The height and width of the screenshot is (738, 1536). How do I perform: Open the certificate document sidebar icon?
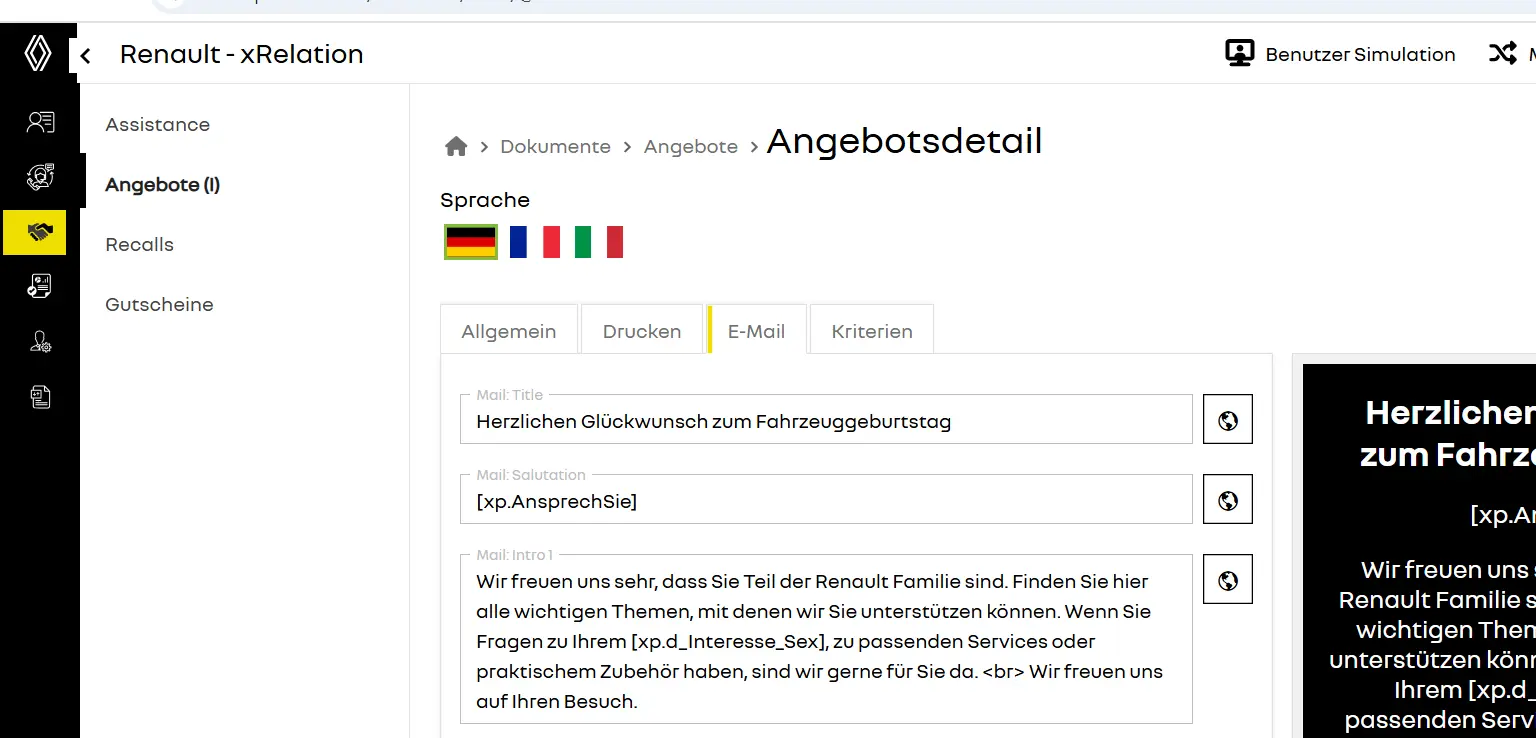[x=40, y=287]
